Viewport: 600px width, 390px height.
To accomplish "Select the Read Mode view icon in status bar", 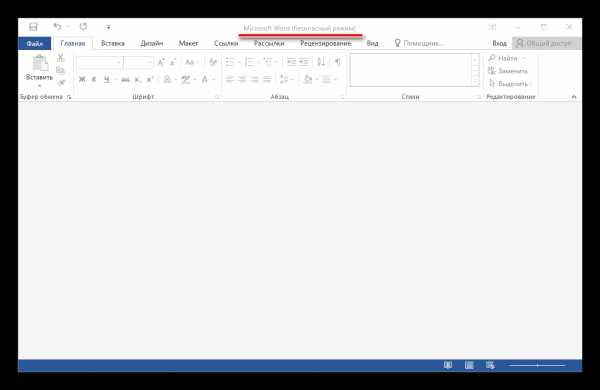I will pyautogui.click(x=448, y=365).
